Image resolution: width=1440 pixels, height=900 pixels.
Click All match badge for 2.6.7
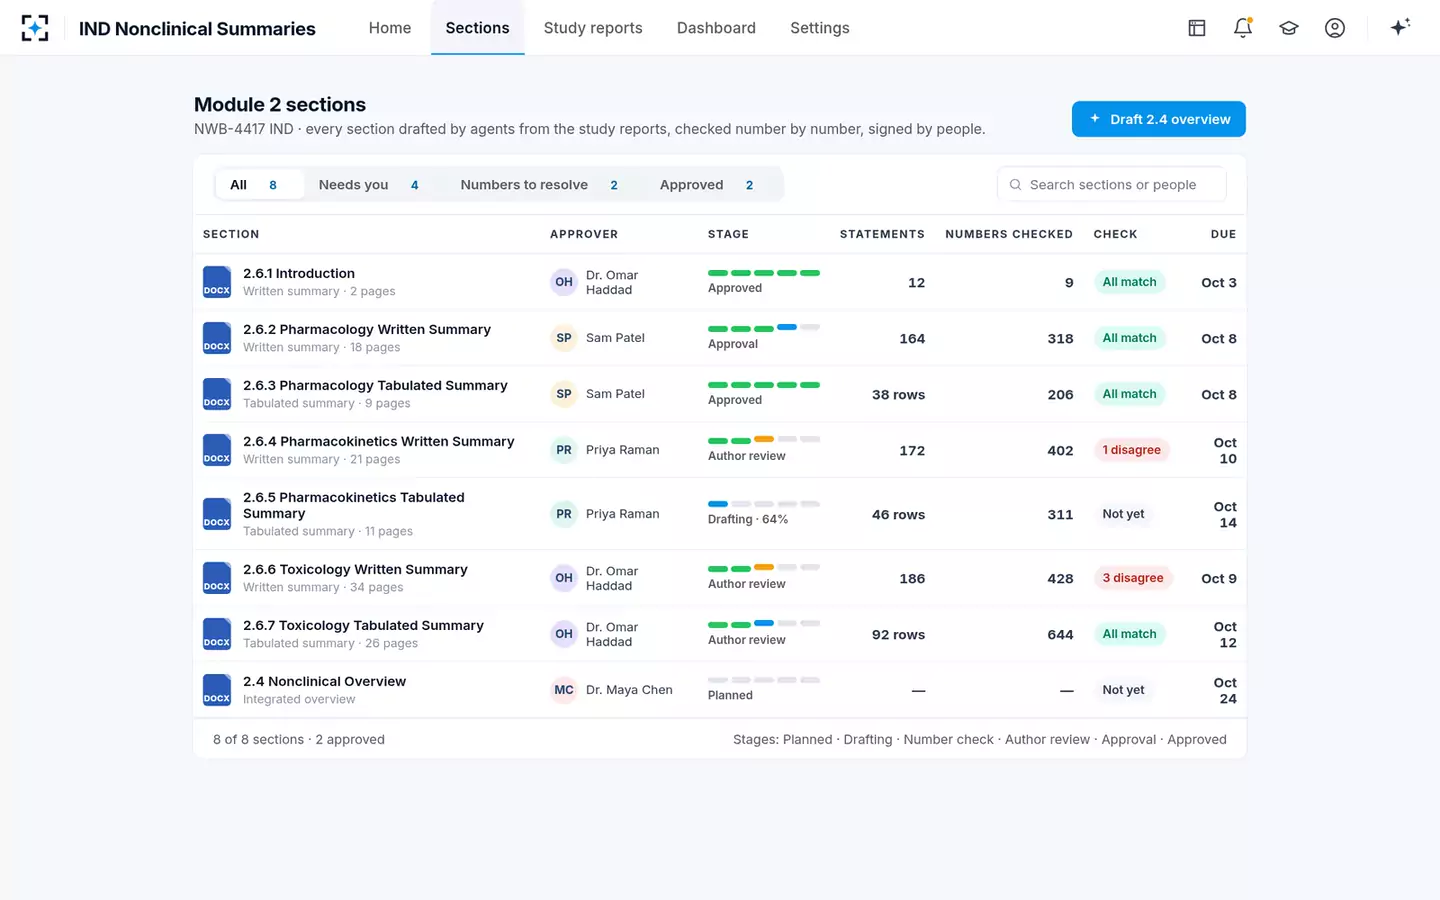1129,634
